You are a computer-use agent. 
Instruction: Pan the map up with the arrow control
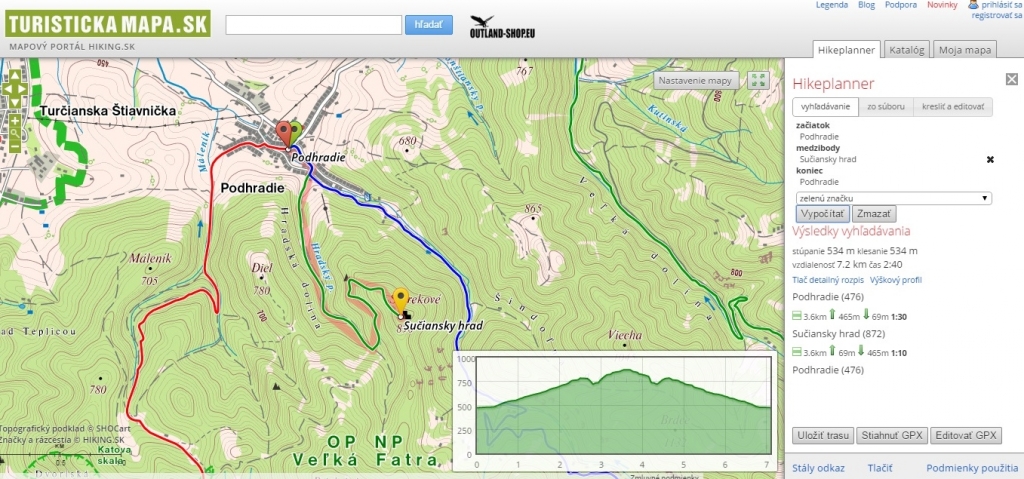14,76
